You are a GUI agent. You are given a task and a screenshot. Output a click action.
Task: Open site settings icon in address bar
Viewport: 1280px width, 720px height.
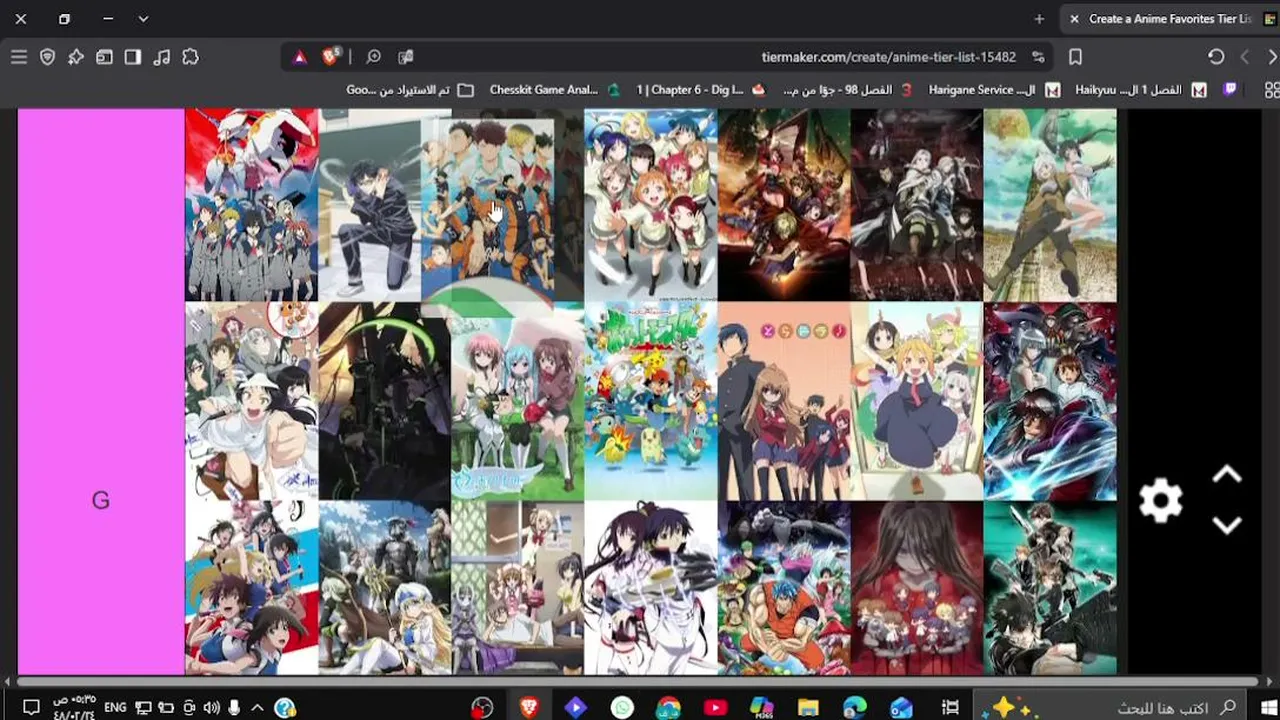click(x=1038, y=57)
